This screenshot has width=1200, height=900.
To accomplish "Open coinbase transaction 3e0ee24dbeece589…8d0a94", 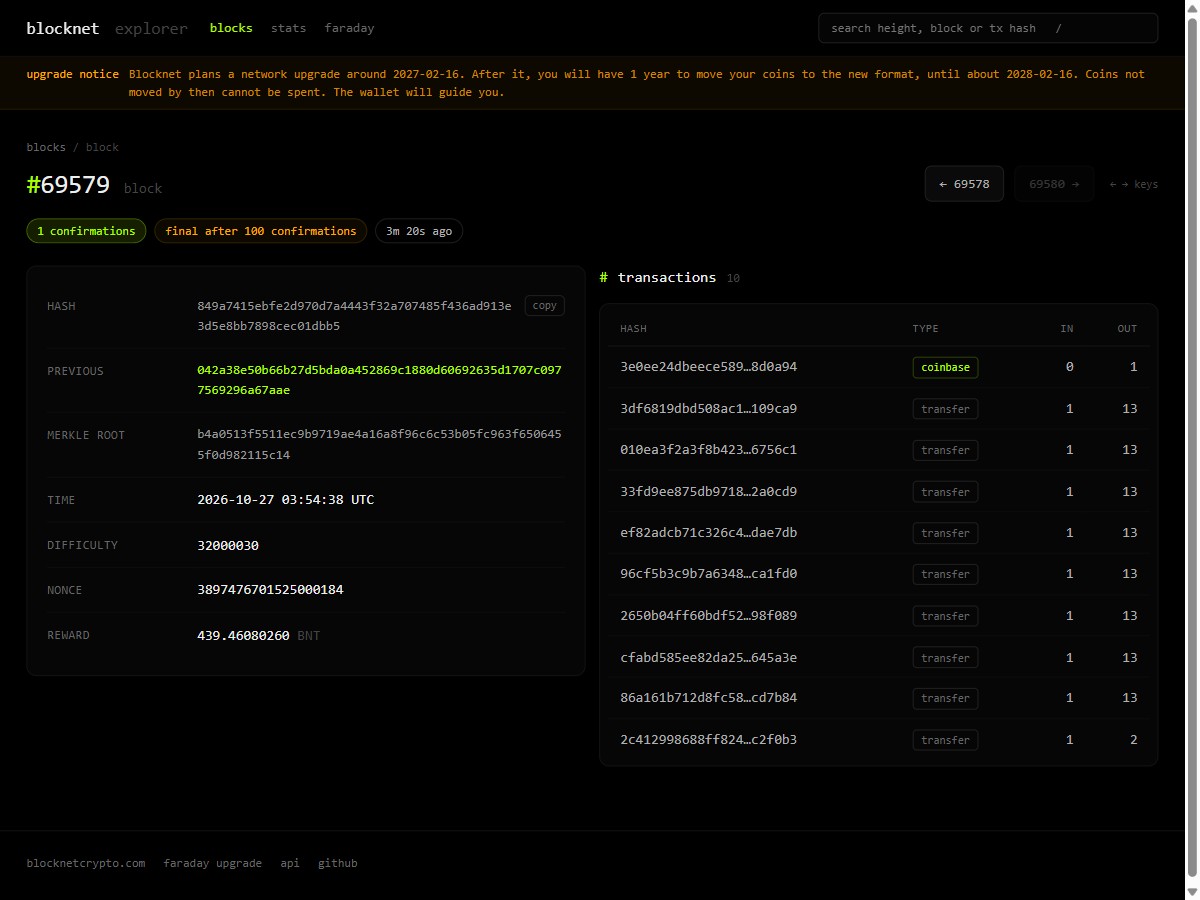I will point(709,367).
